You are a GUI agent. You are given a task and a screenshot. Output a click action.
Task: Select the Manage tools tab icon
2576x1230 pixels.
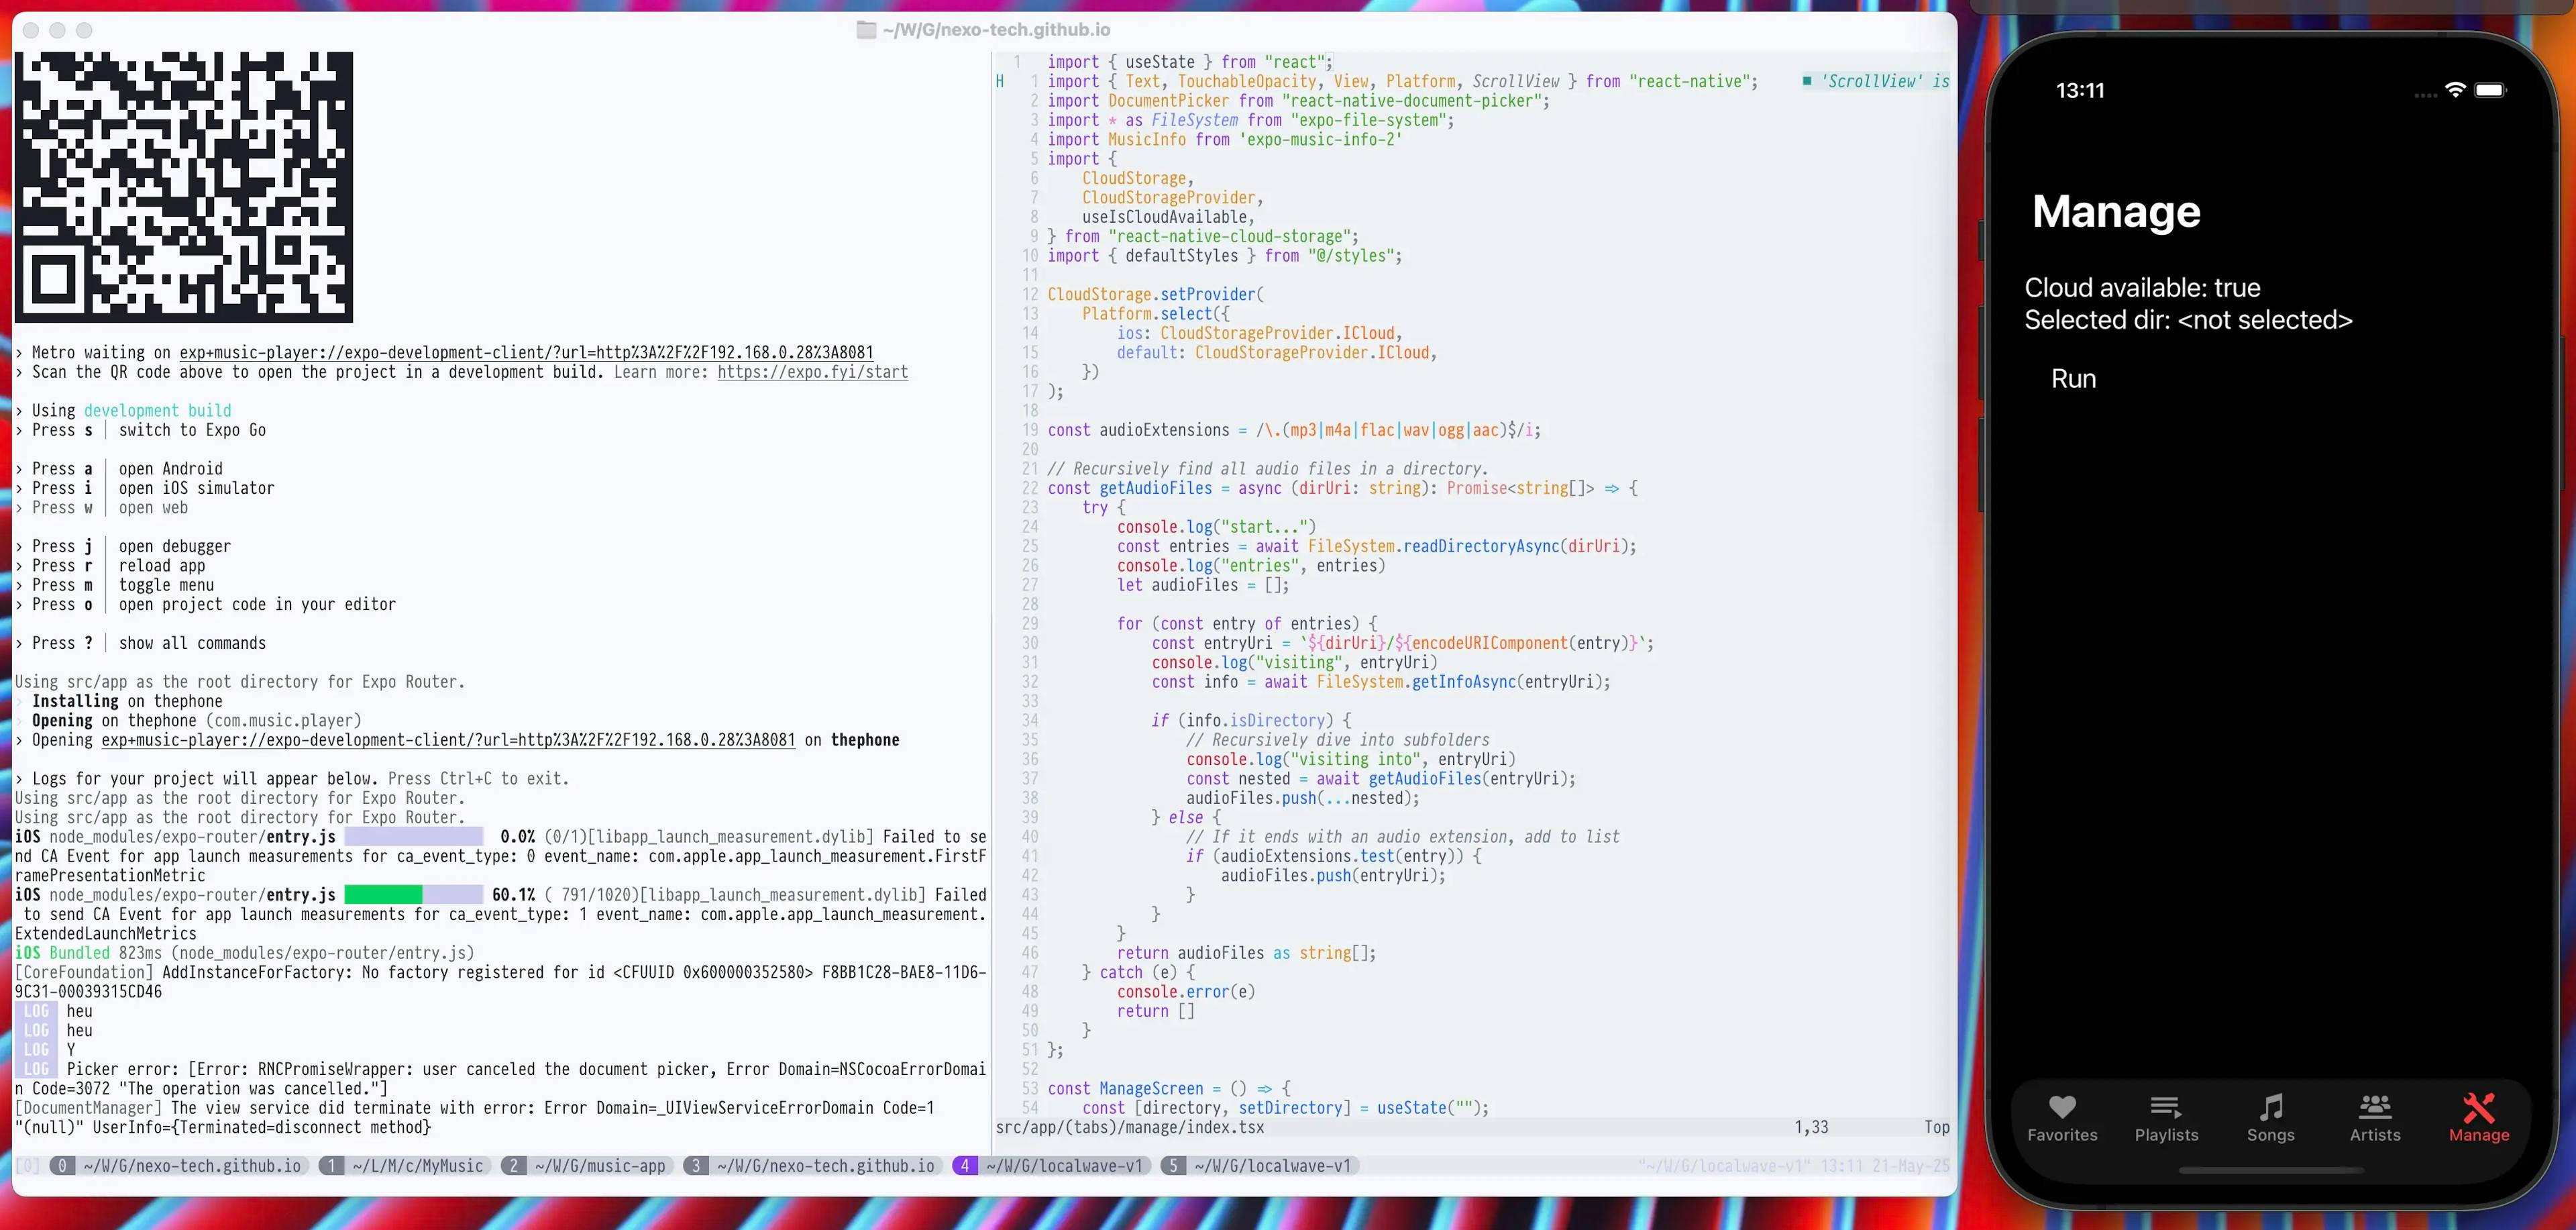tap(2478, 1107)
